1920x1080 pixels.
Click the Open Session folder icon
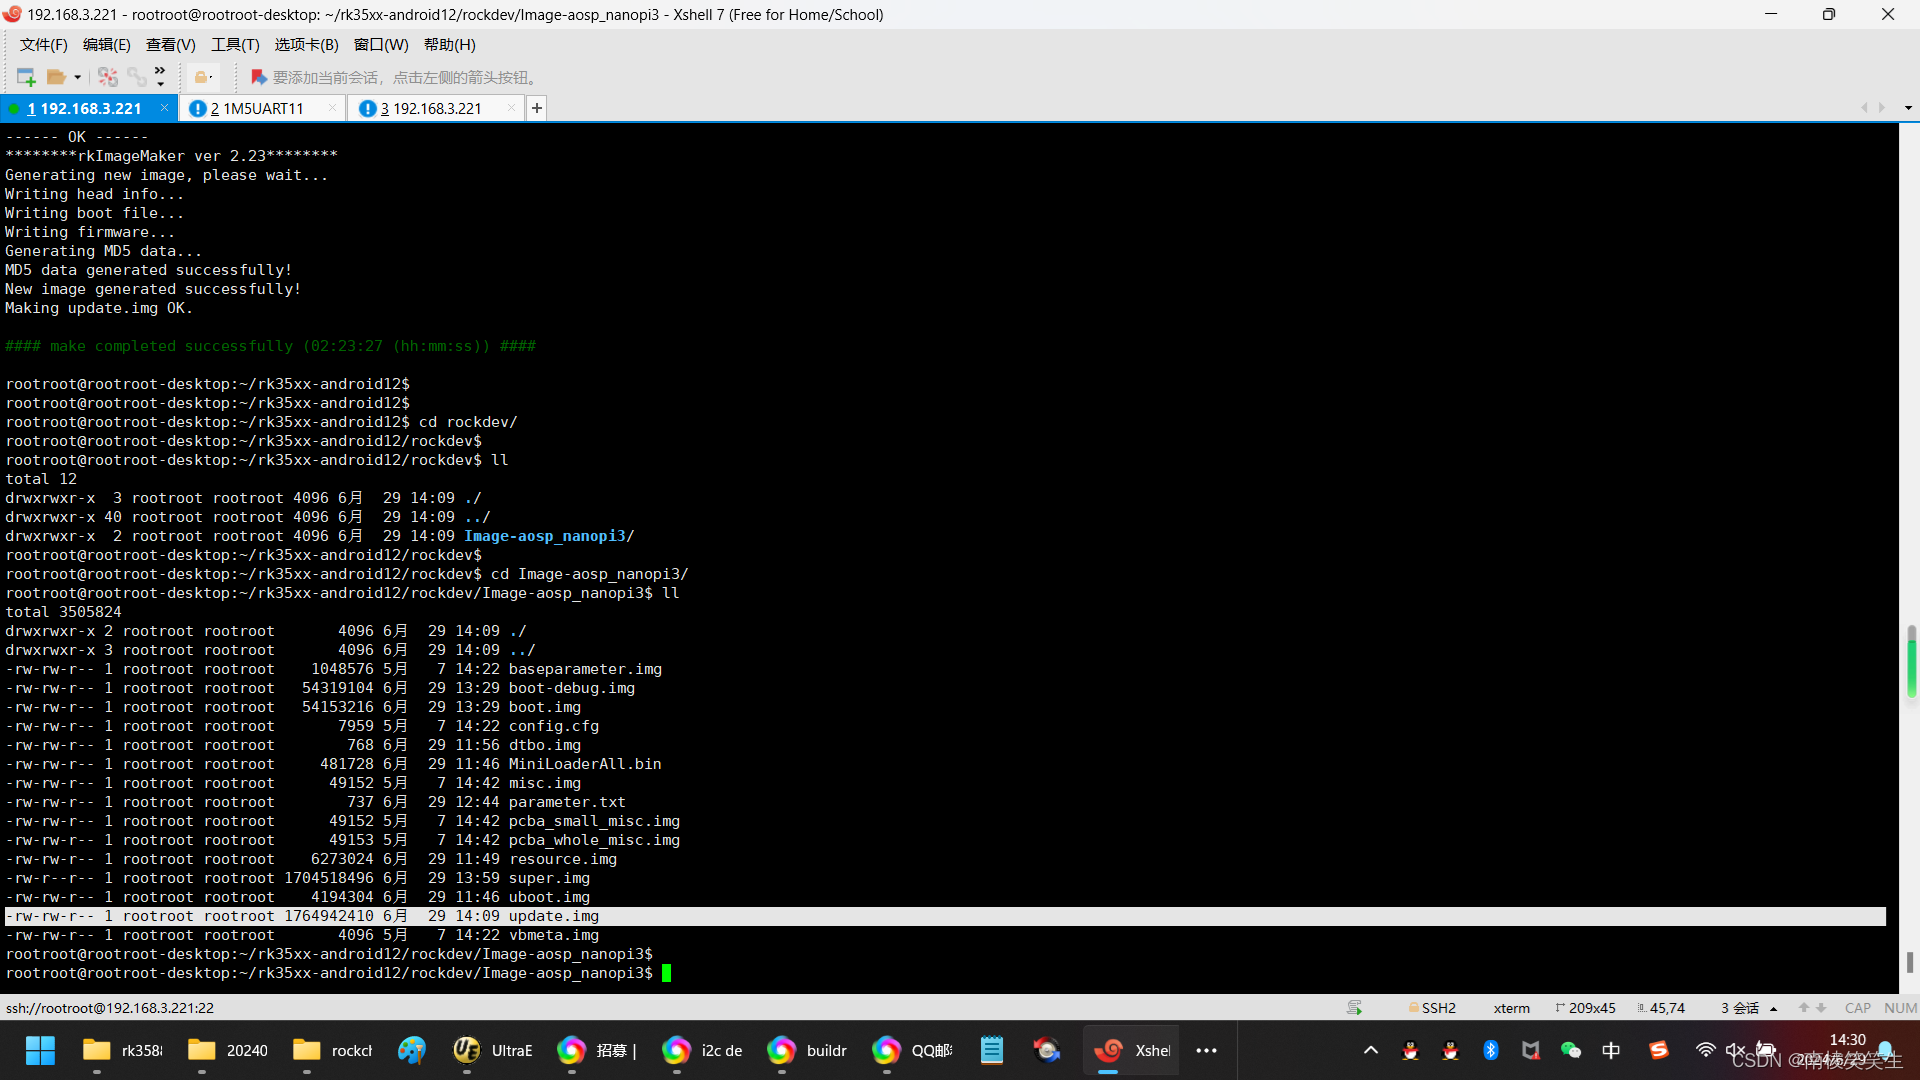(56, 77)
